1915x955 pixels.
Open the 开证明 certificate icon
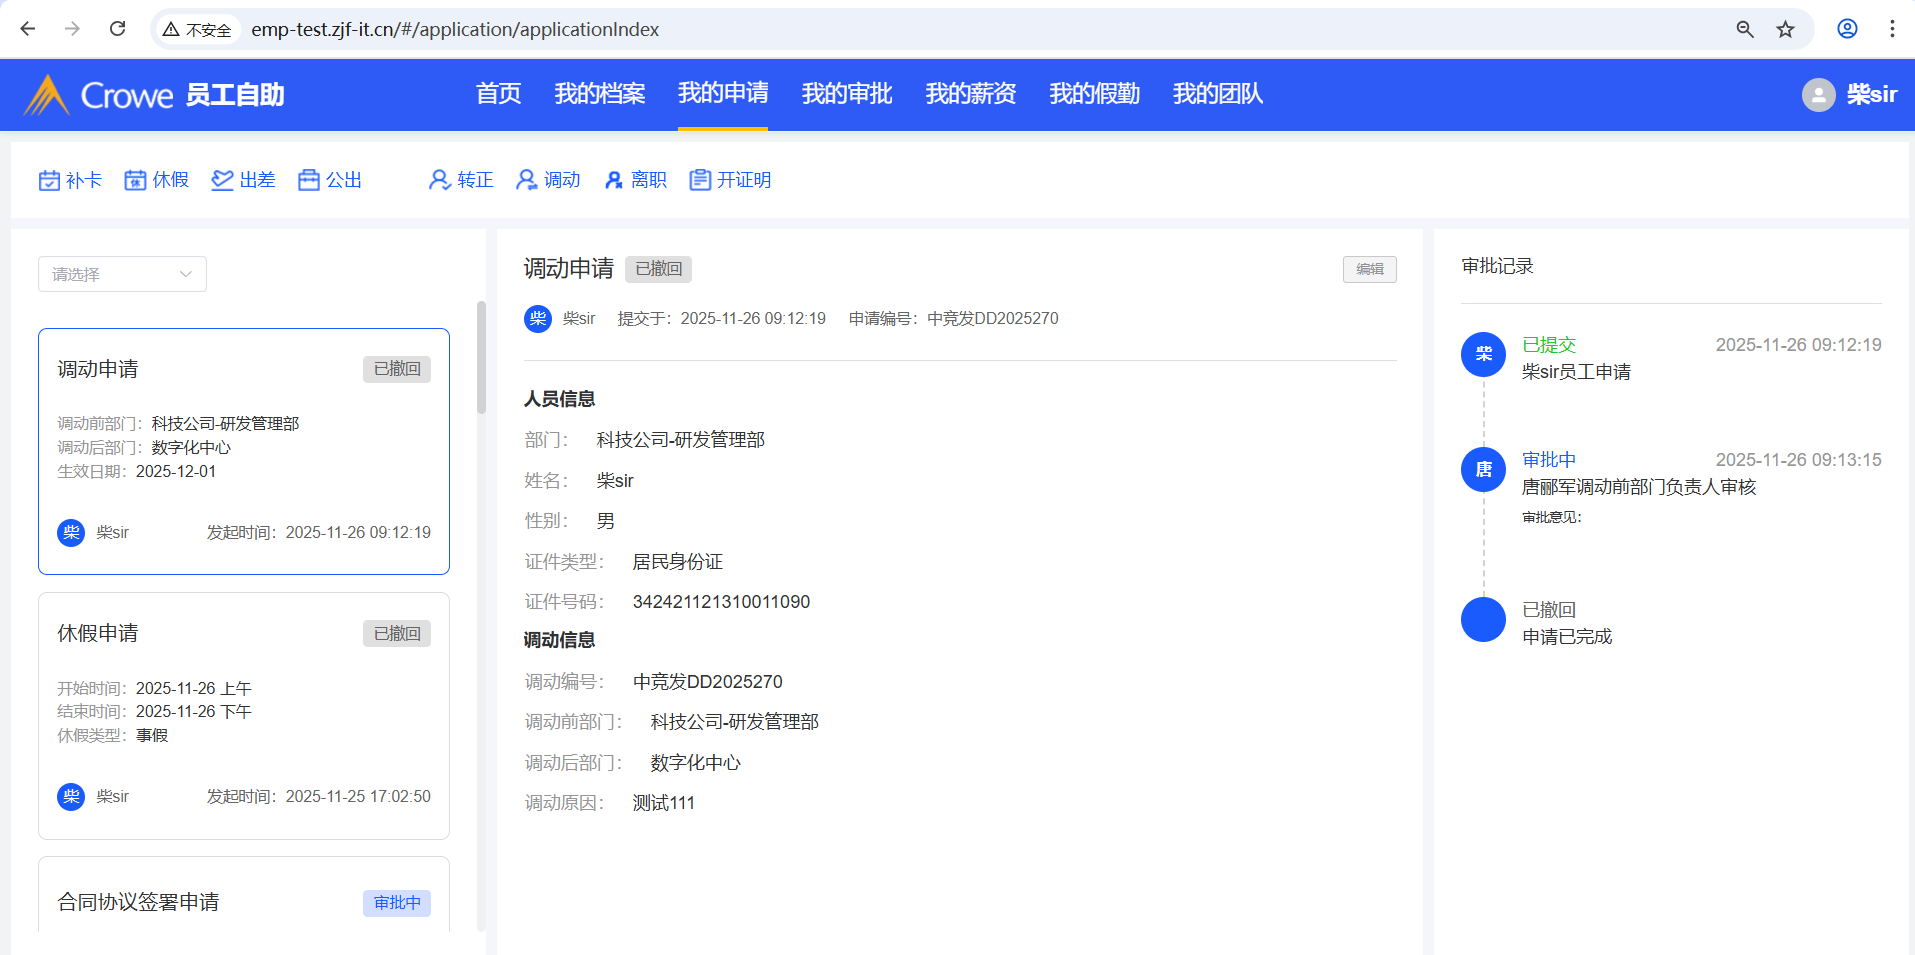(700, 180)
